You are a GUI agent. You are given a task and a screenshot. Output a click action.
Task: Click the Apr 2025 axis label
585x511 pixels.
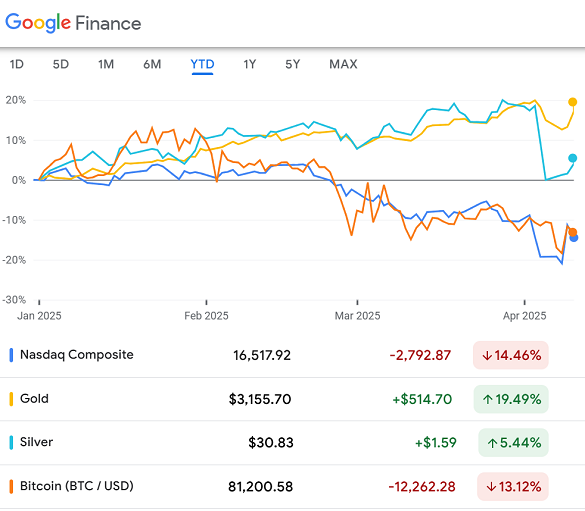(525, 316)
